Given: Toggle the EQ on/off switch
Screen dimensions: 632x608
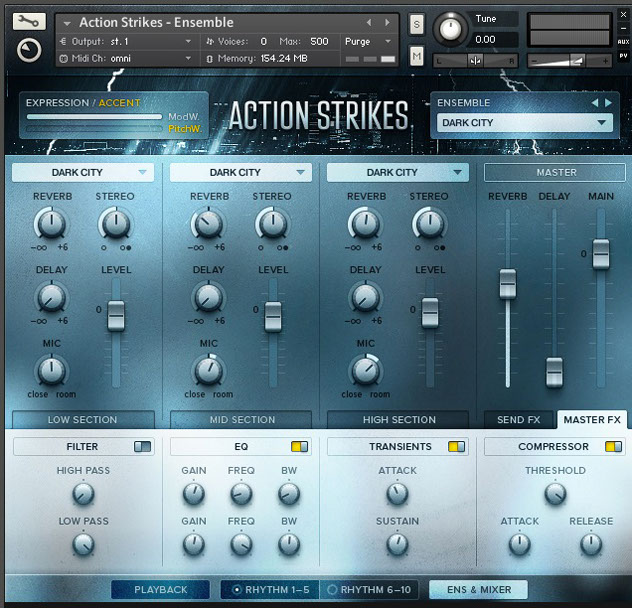Looking at the screenshot, I should click(300, 447).
